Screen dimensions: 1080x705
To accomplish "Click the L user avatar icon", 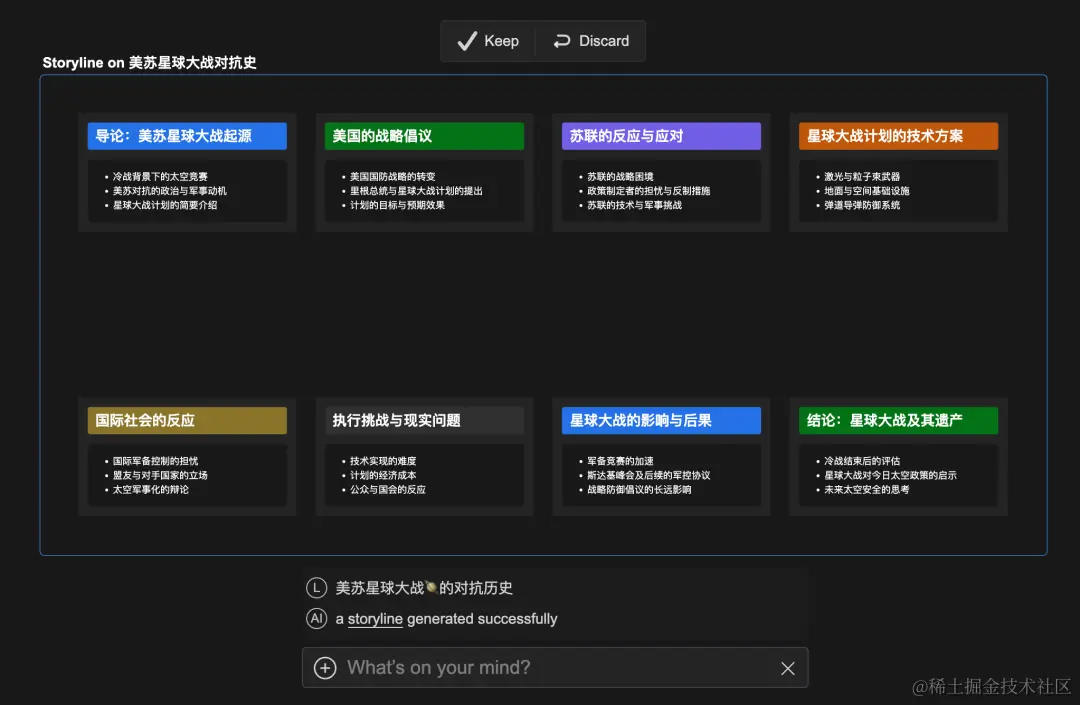I will point(316,588).
